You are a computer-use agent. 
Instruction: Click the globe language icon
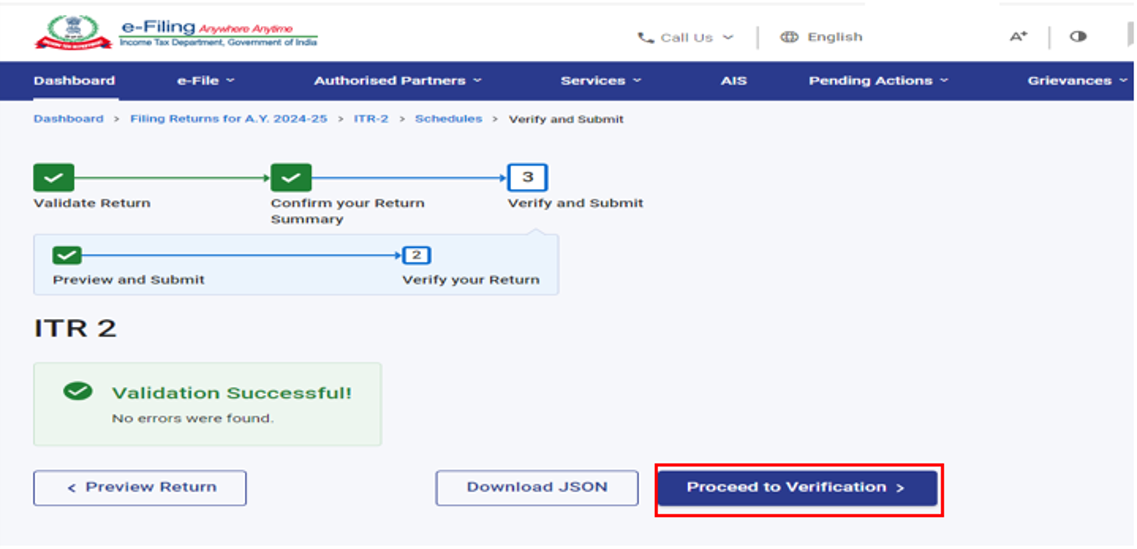tap(789, 37)
